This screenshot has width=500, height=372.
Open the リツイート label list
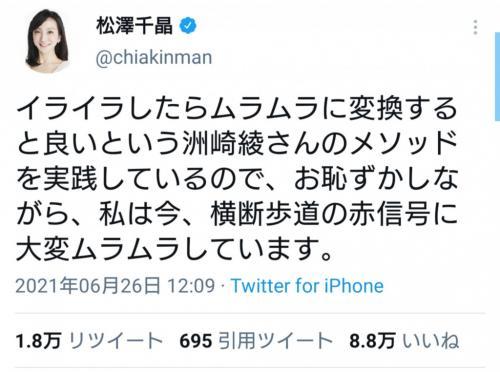116,341
